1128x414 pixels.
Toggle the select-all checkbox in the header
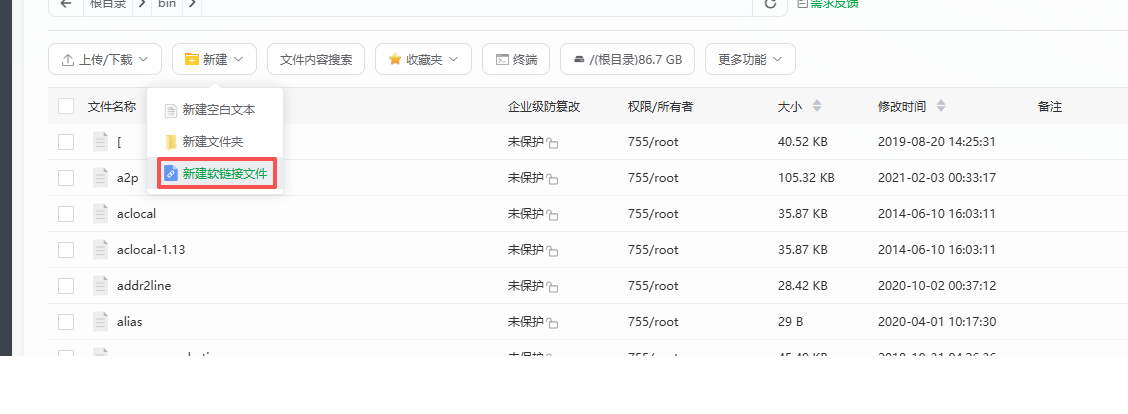pos(66,107)
